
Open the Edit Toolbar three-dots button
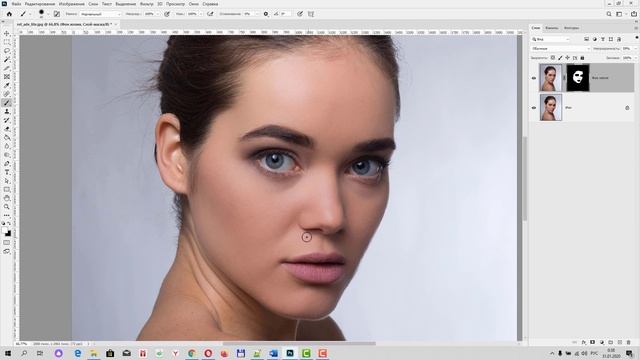[x=7, y=215]
